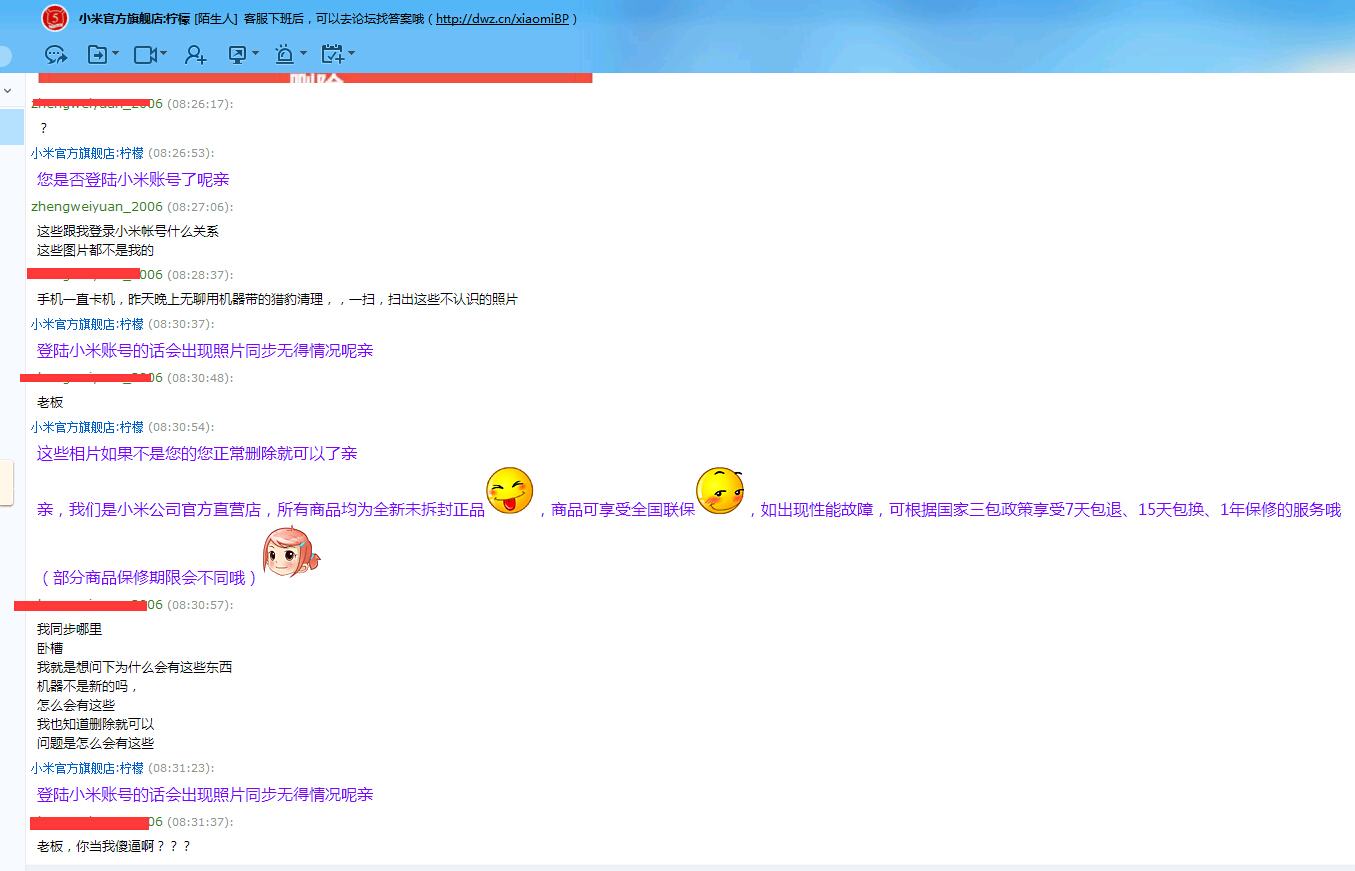The width and height of the screenshot is (1355, 871).
Task: Click the add friend icon
Action: (196, 55)
